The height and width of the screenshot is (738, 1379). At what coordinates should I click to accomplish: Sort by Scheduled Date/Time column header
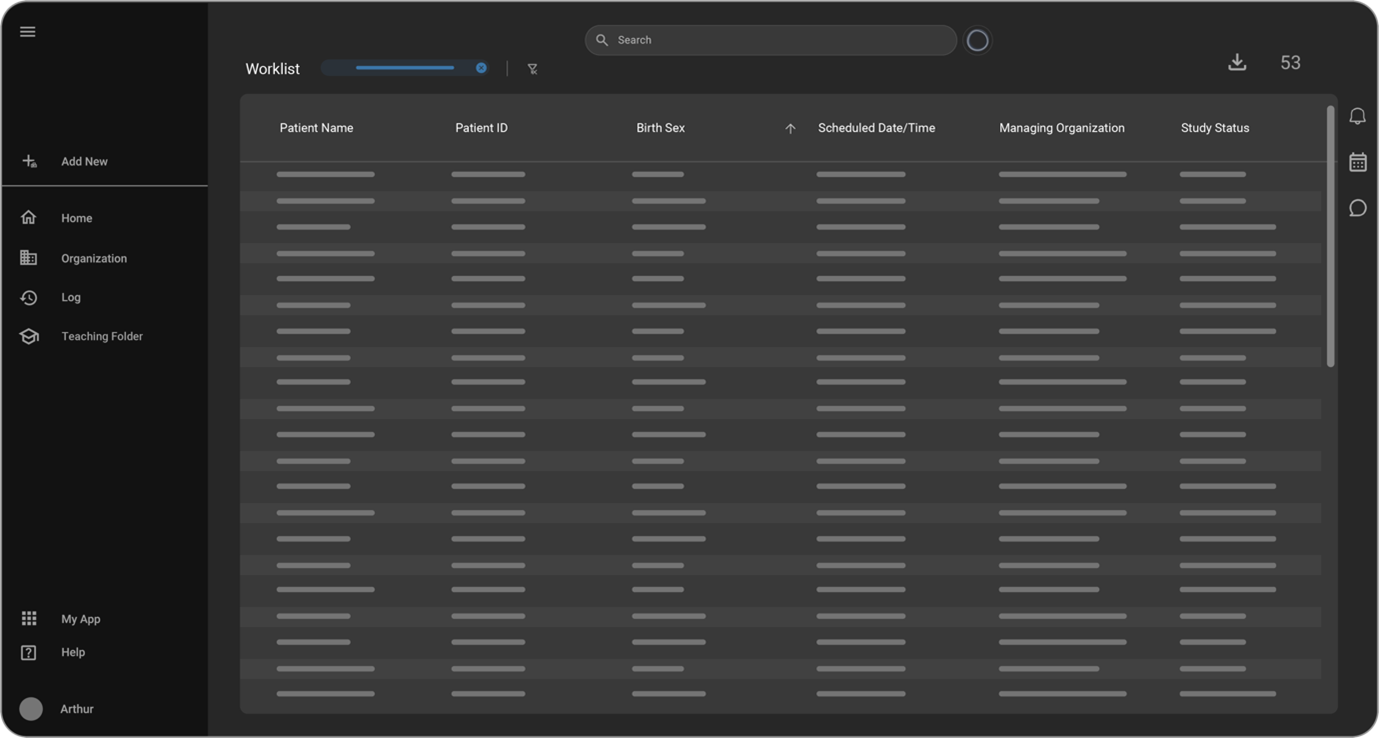(x=876, y=128)
